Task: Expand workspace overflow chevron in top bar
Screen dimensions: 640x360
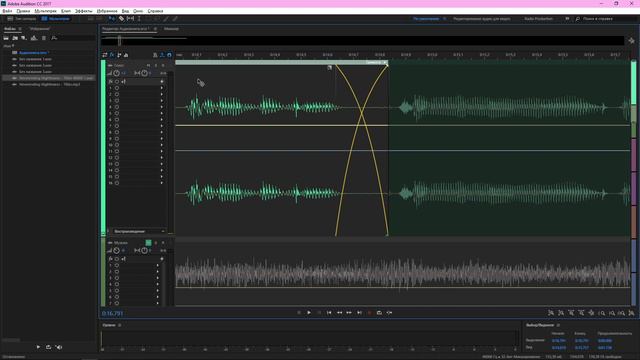Action: [x=567, y=19]
